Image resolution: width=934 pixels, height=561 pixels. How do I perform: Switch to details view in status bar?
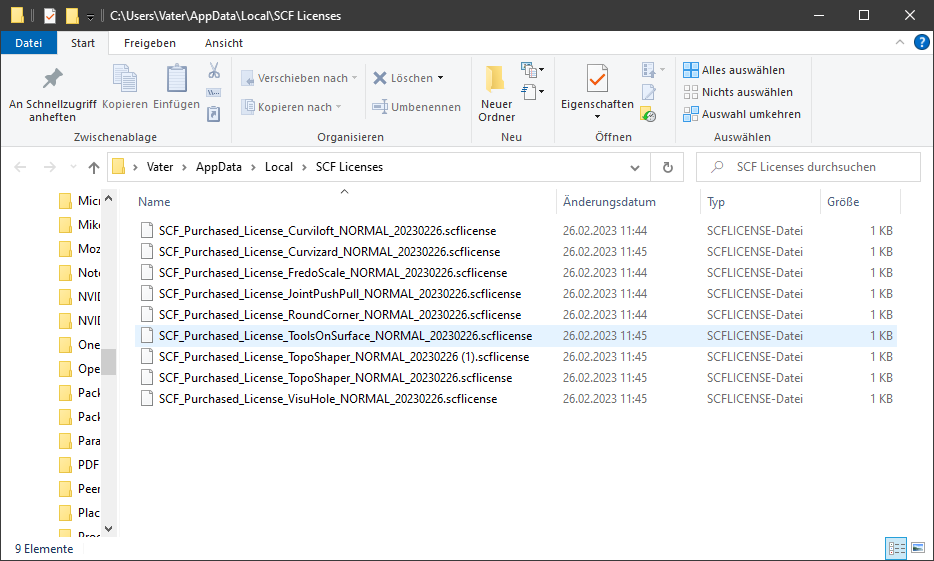[896, 549]
